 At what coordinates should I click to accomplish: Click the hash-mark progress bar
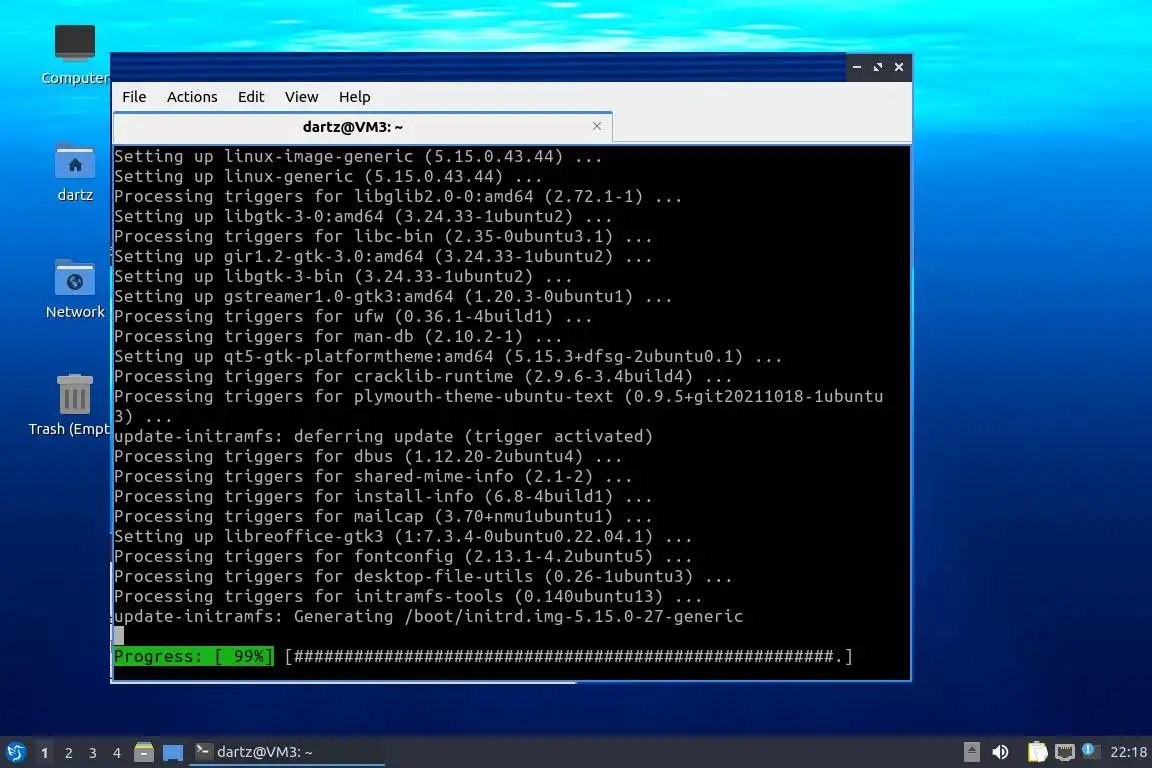pos(569,656)
